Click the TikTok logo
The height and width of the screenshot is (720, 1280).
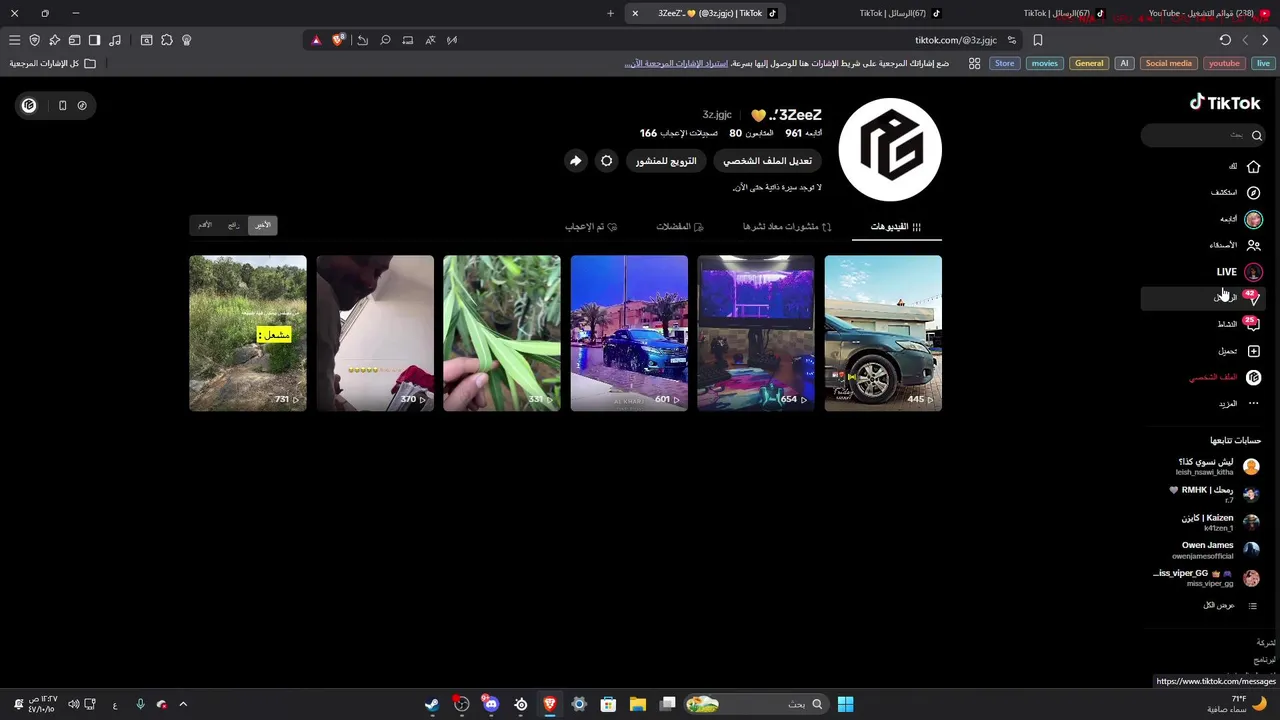point(1225,102)
